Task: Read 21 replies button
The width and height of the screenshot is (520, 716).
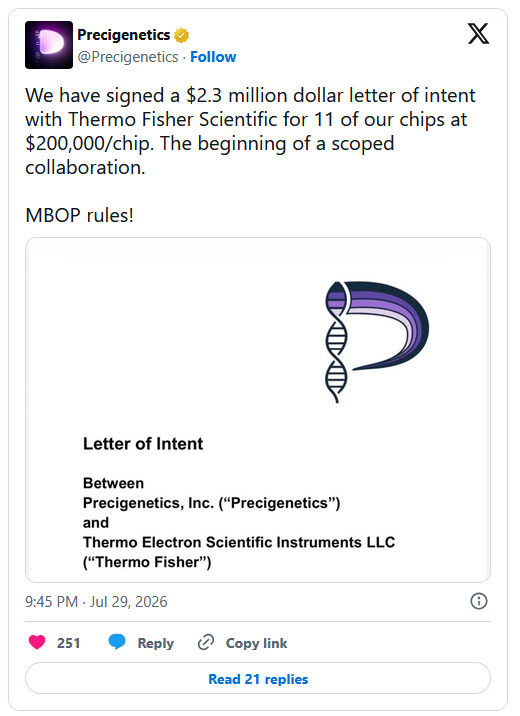Action: 258,679
